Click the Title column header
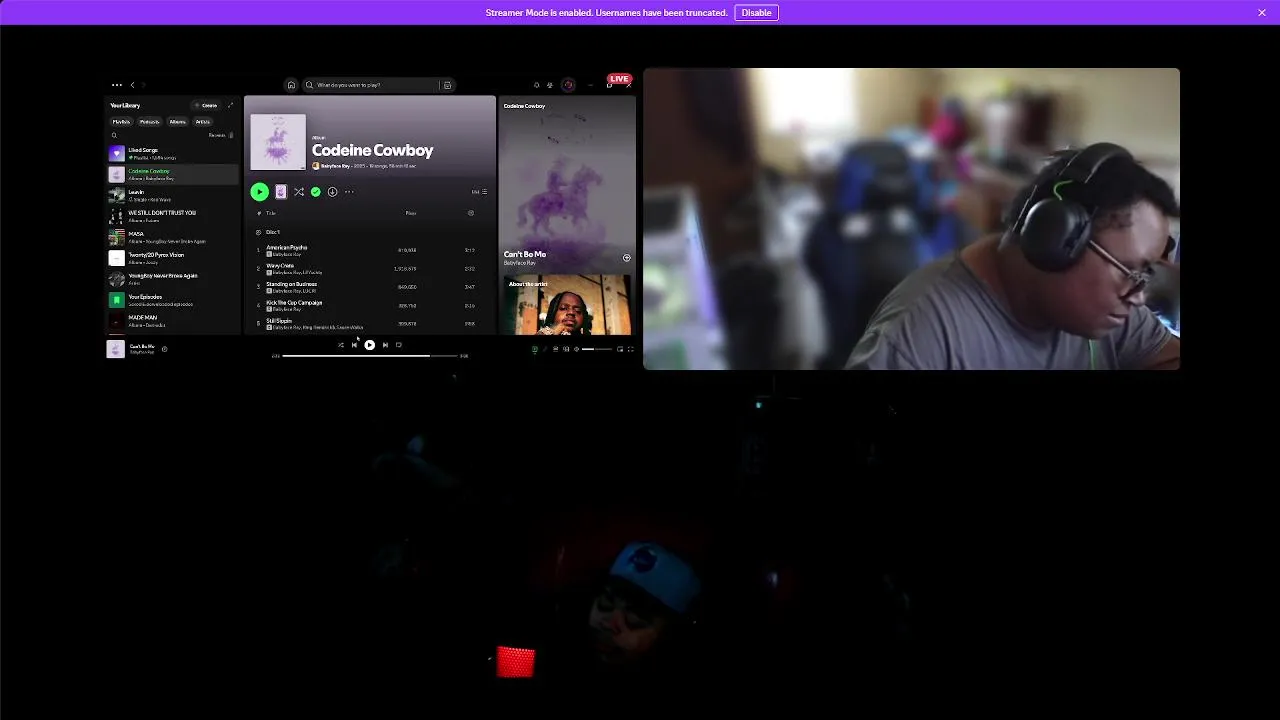This screenshot has width=1280, height=720. point(271,213)
